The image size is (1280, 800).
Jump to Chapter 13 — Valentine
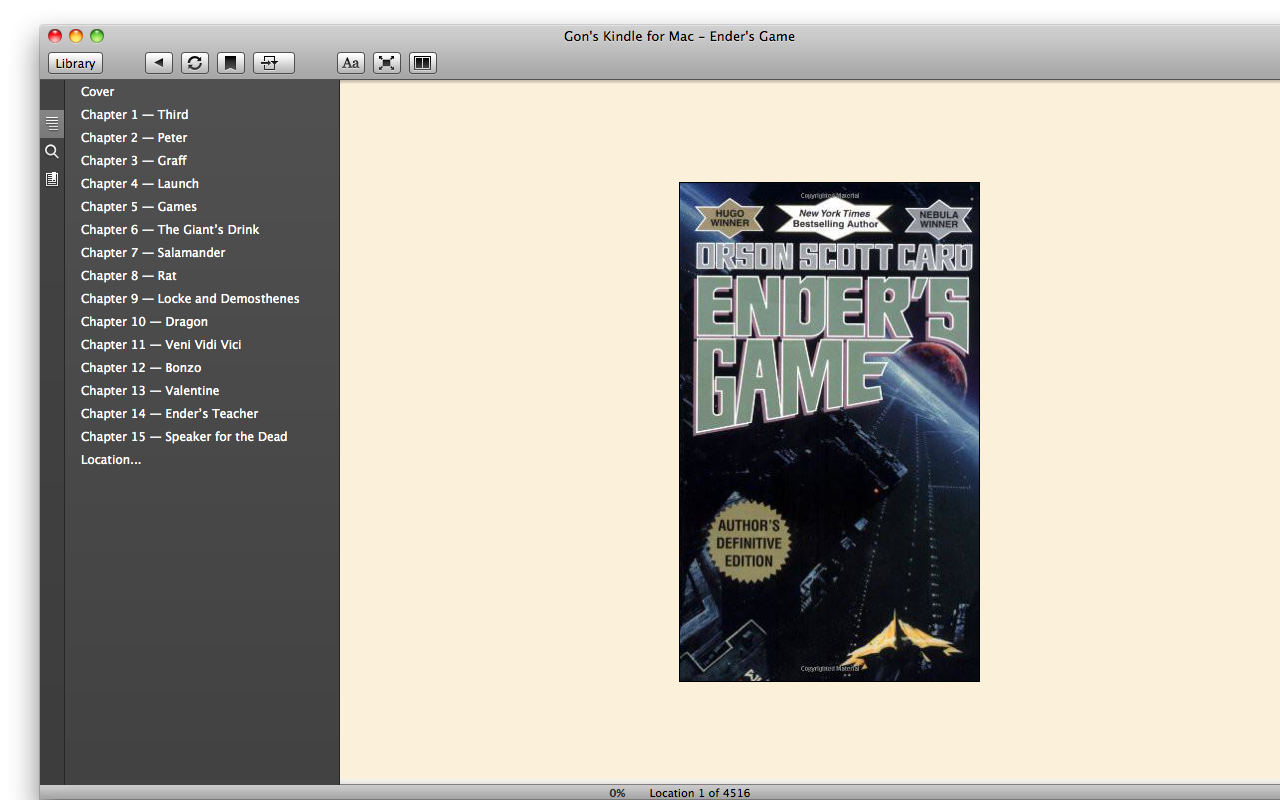[150, 391]
